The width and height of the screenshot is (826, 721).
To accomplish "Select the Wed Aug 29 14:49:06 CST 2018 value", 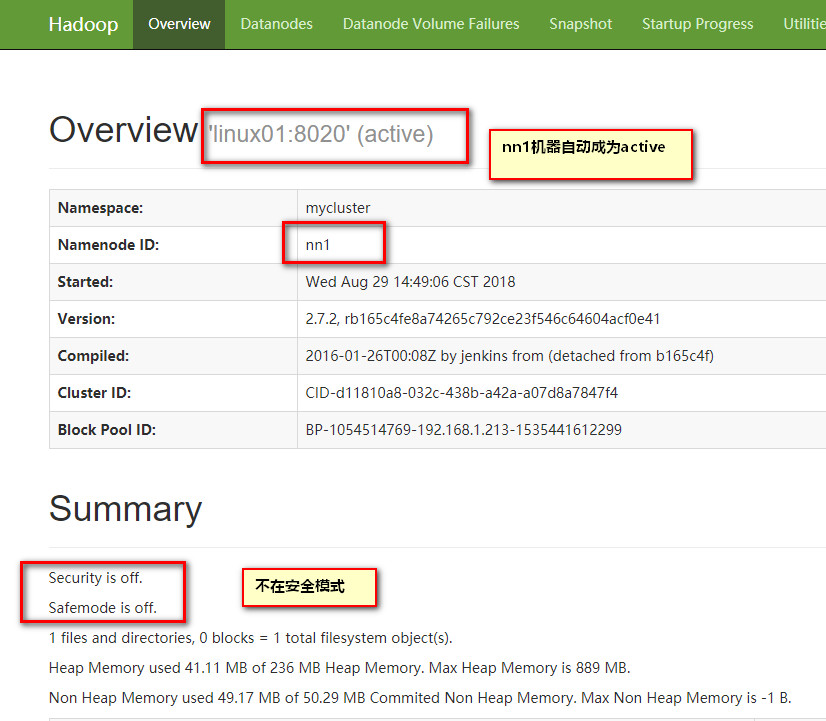I will pyautogui.click(x=410, y=282).
